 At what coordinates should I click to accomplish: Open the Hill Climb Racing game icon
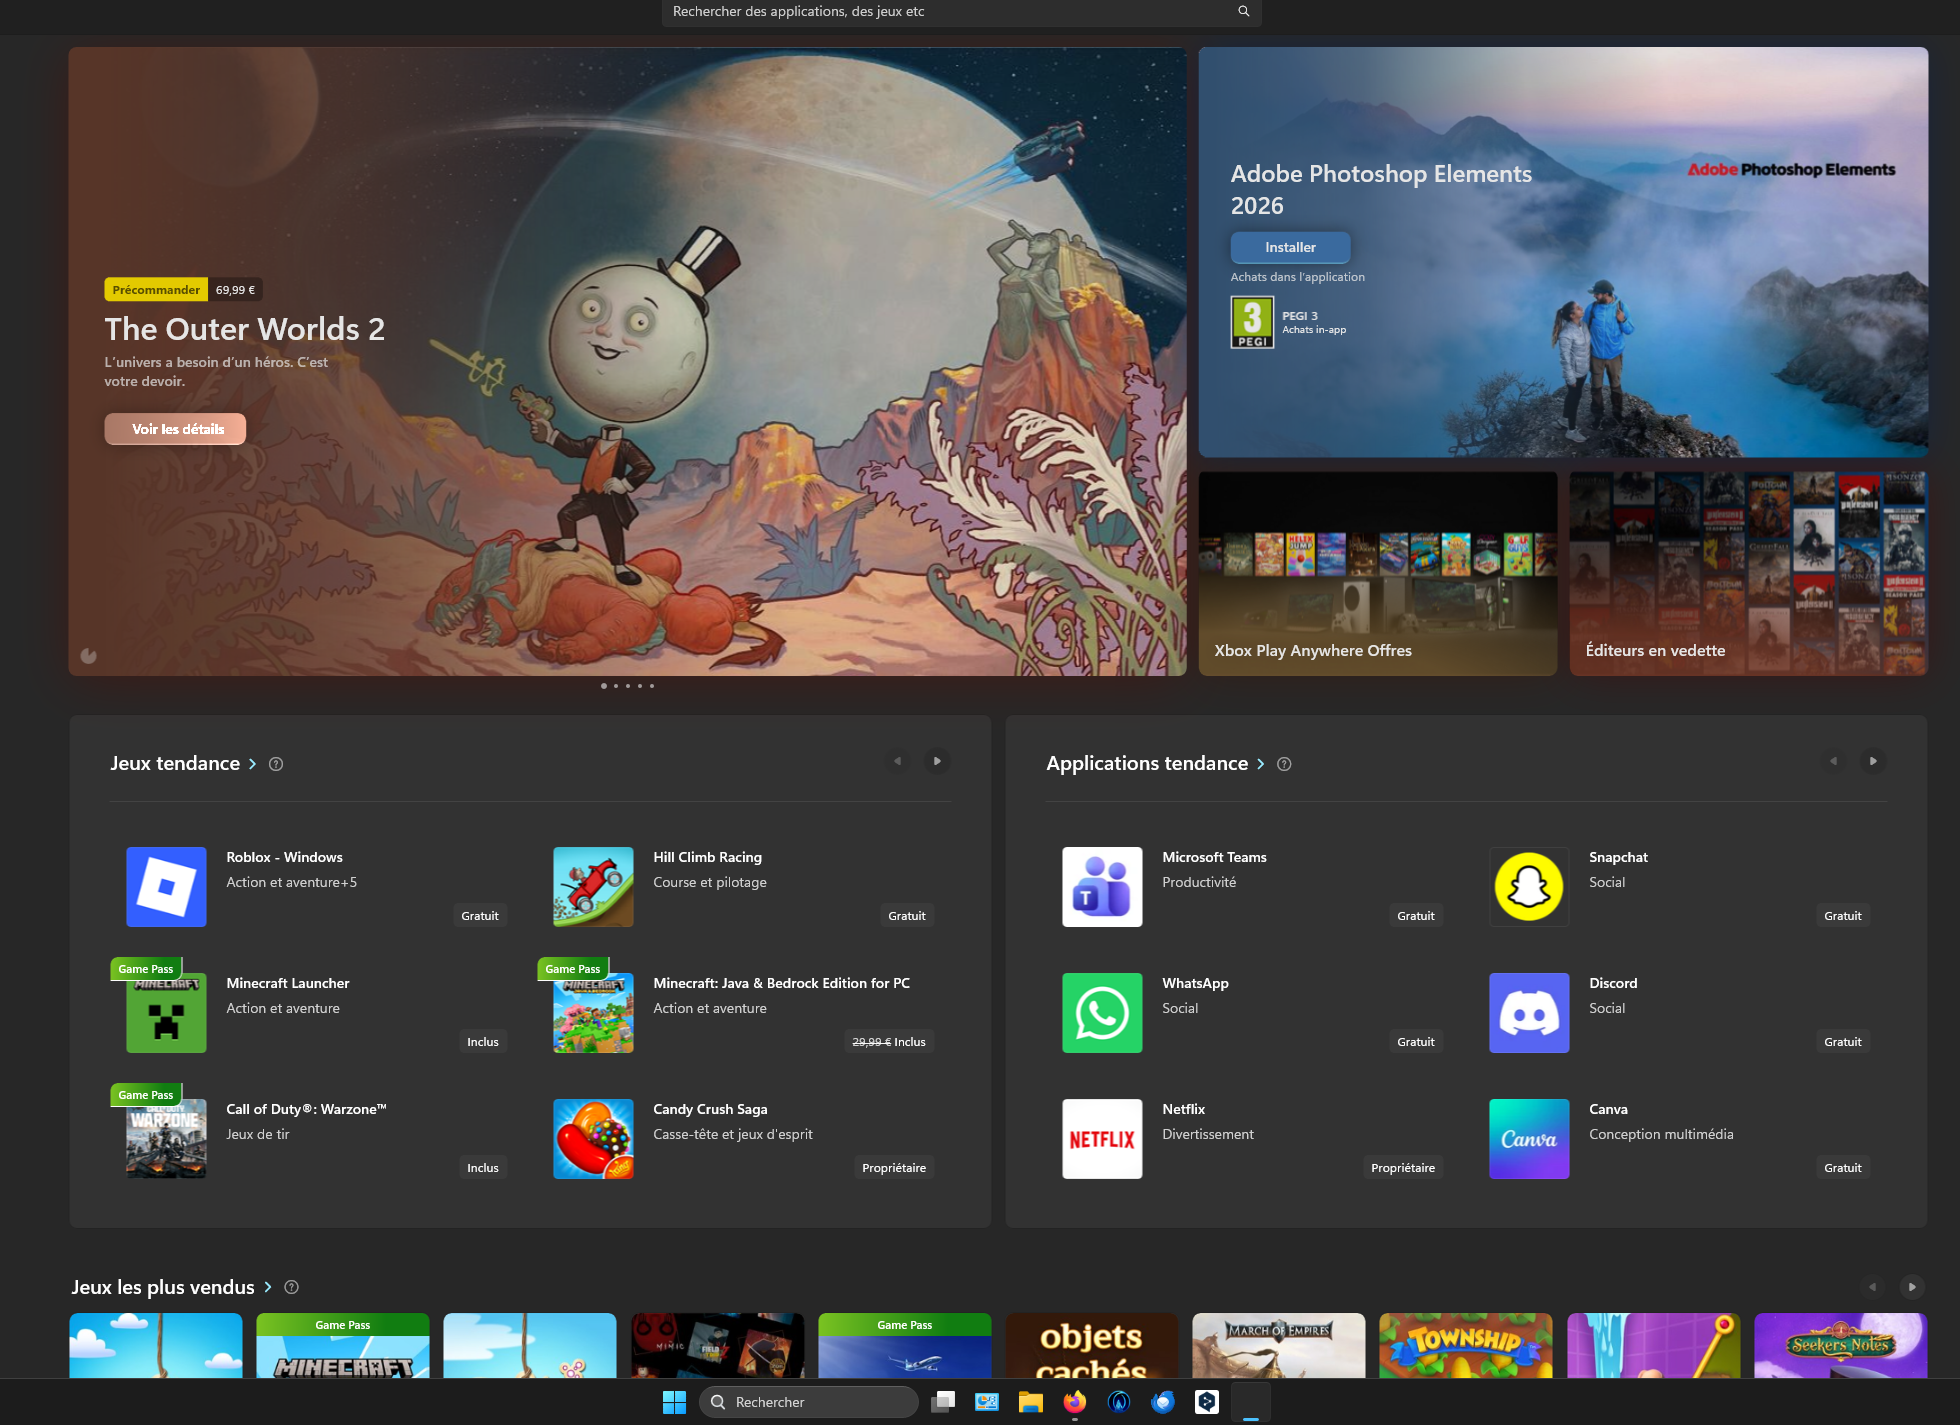coord(593,887)
